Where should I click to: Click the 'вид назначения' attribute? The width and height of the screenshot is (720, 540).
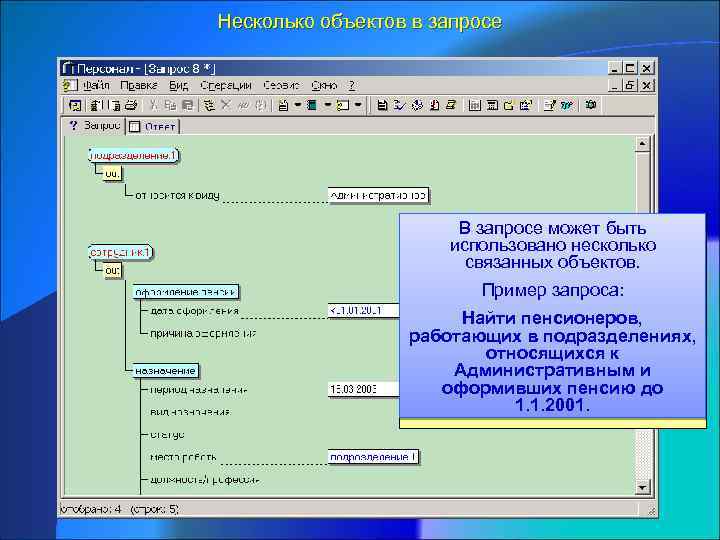[190, 412]
